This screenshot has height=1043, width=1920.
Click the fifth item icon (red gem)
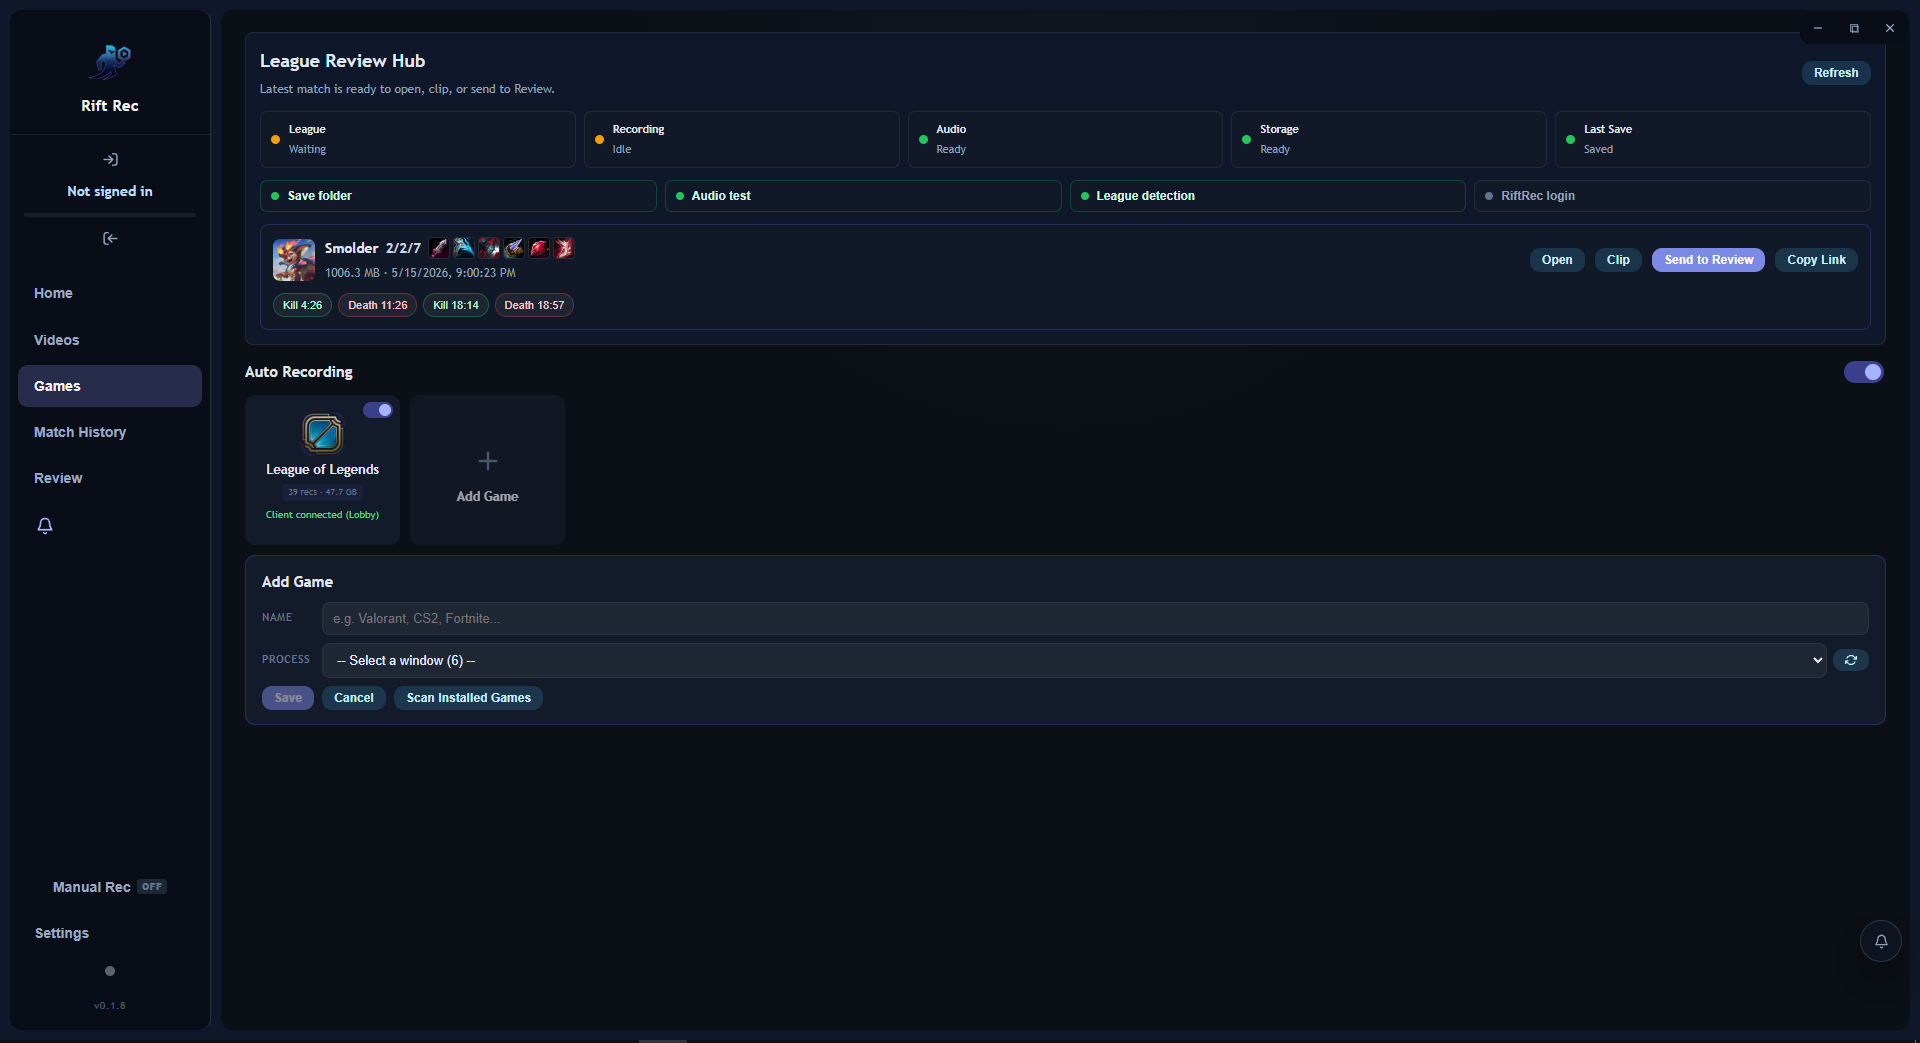[539, 248]
